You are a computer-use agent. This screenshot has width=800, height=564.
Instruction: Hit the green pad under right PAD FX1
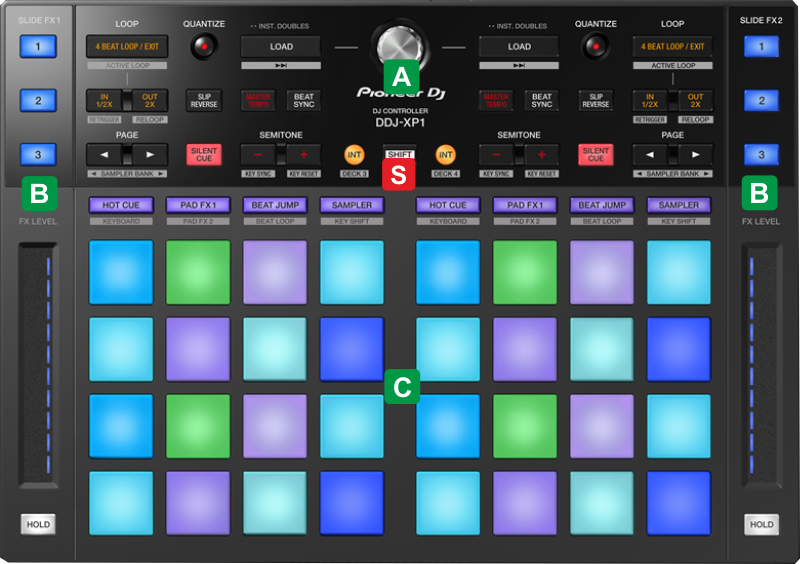pyautogui.click(x=524, y=272)
